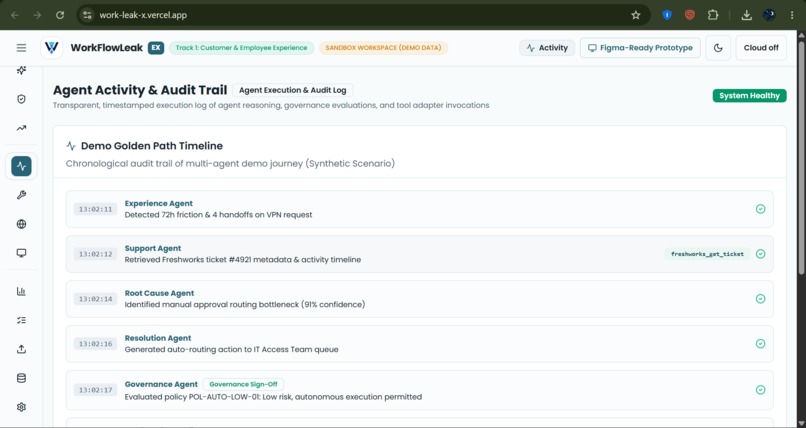Image resolution: width=806 pixels, height=428 pixels.
Task: Select the Support Agent title
Action: tap(153, 248)
